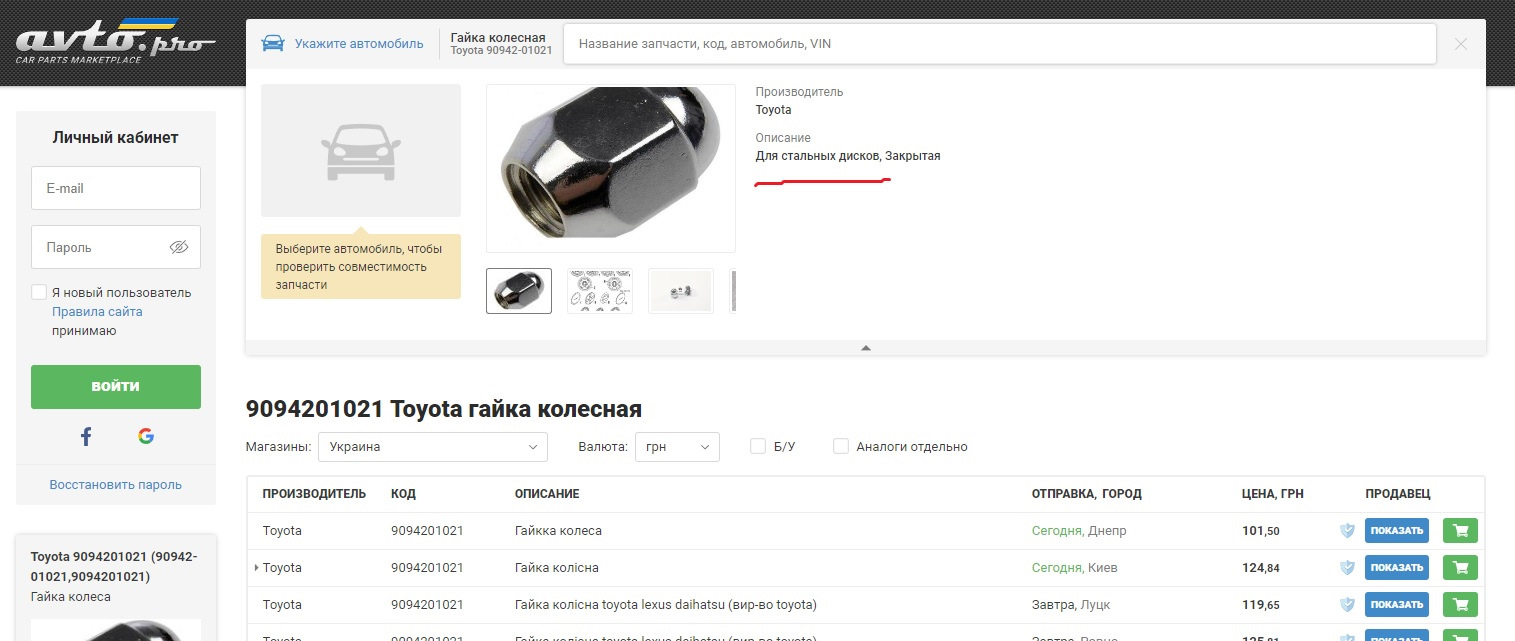The height and width of the screenshot is (641, 1515).
Task: Click the blue car icon near Укажите автомобиль
Action: pyautogui.click(x=273, y=43)
